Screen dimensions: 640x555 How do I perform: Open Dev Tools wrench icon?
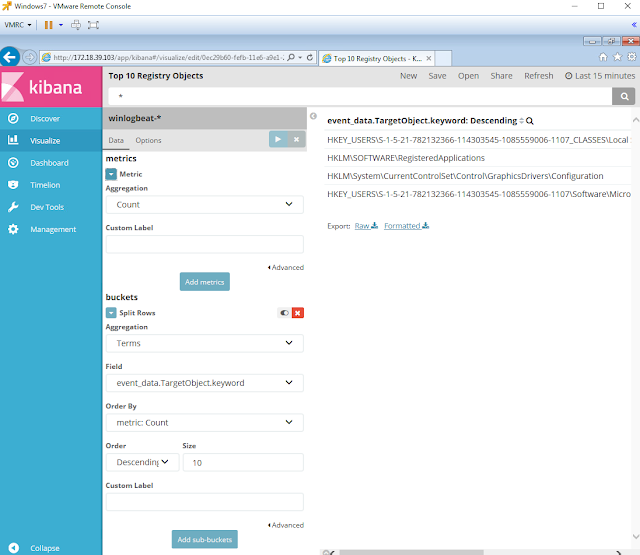point(13,207)
